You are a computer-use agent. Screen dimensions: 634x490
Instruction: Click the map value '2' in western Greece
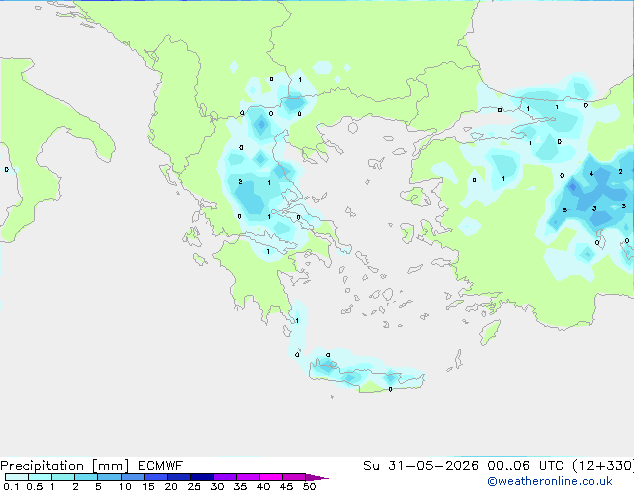click(240, 182)
